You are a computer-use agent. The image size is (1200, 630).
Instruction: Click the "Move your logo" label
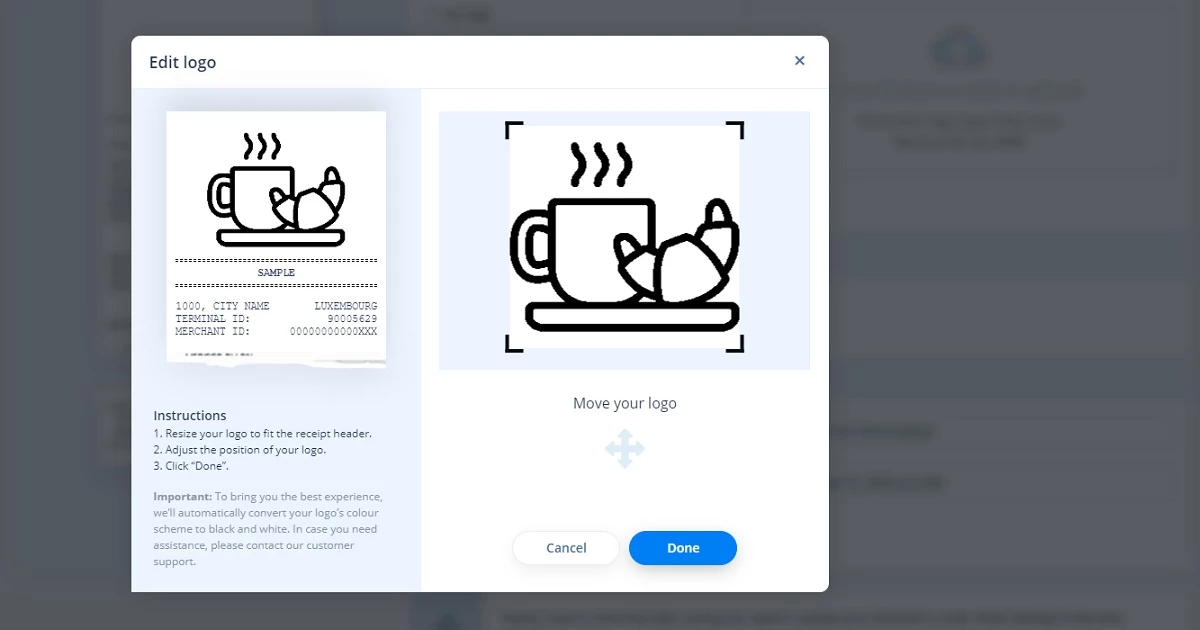click(625, 404)
